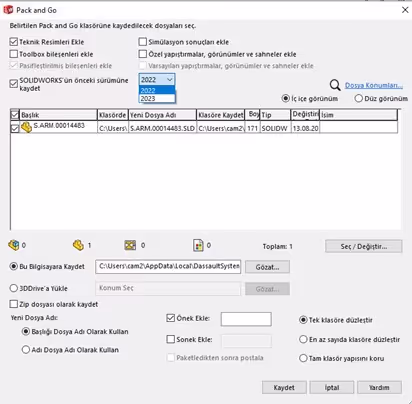Screen dimensions: 412x404
Task: Click the Tip column header
Action: 275,115
